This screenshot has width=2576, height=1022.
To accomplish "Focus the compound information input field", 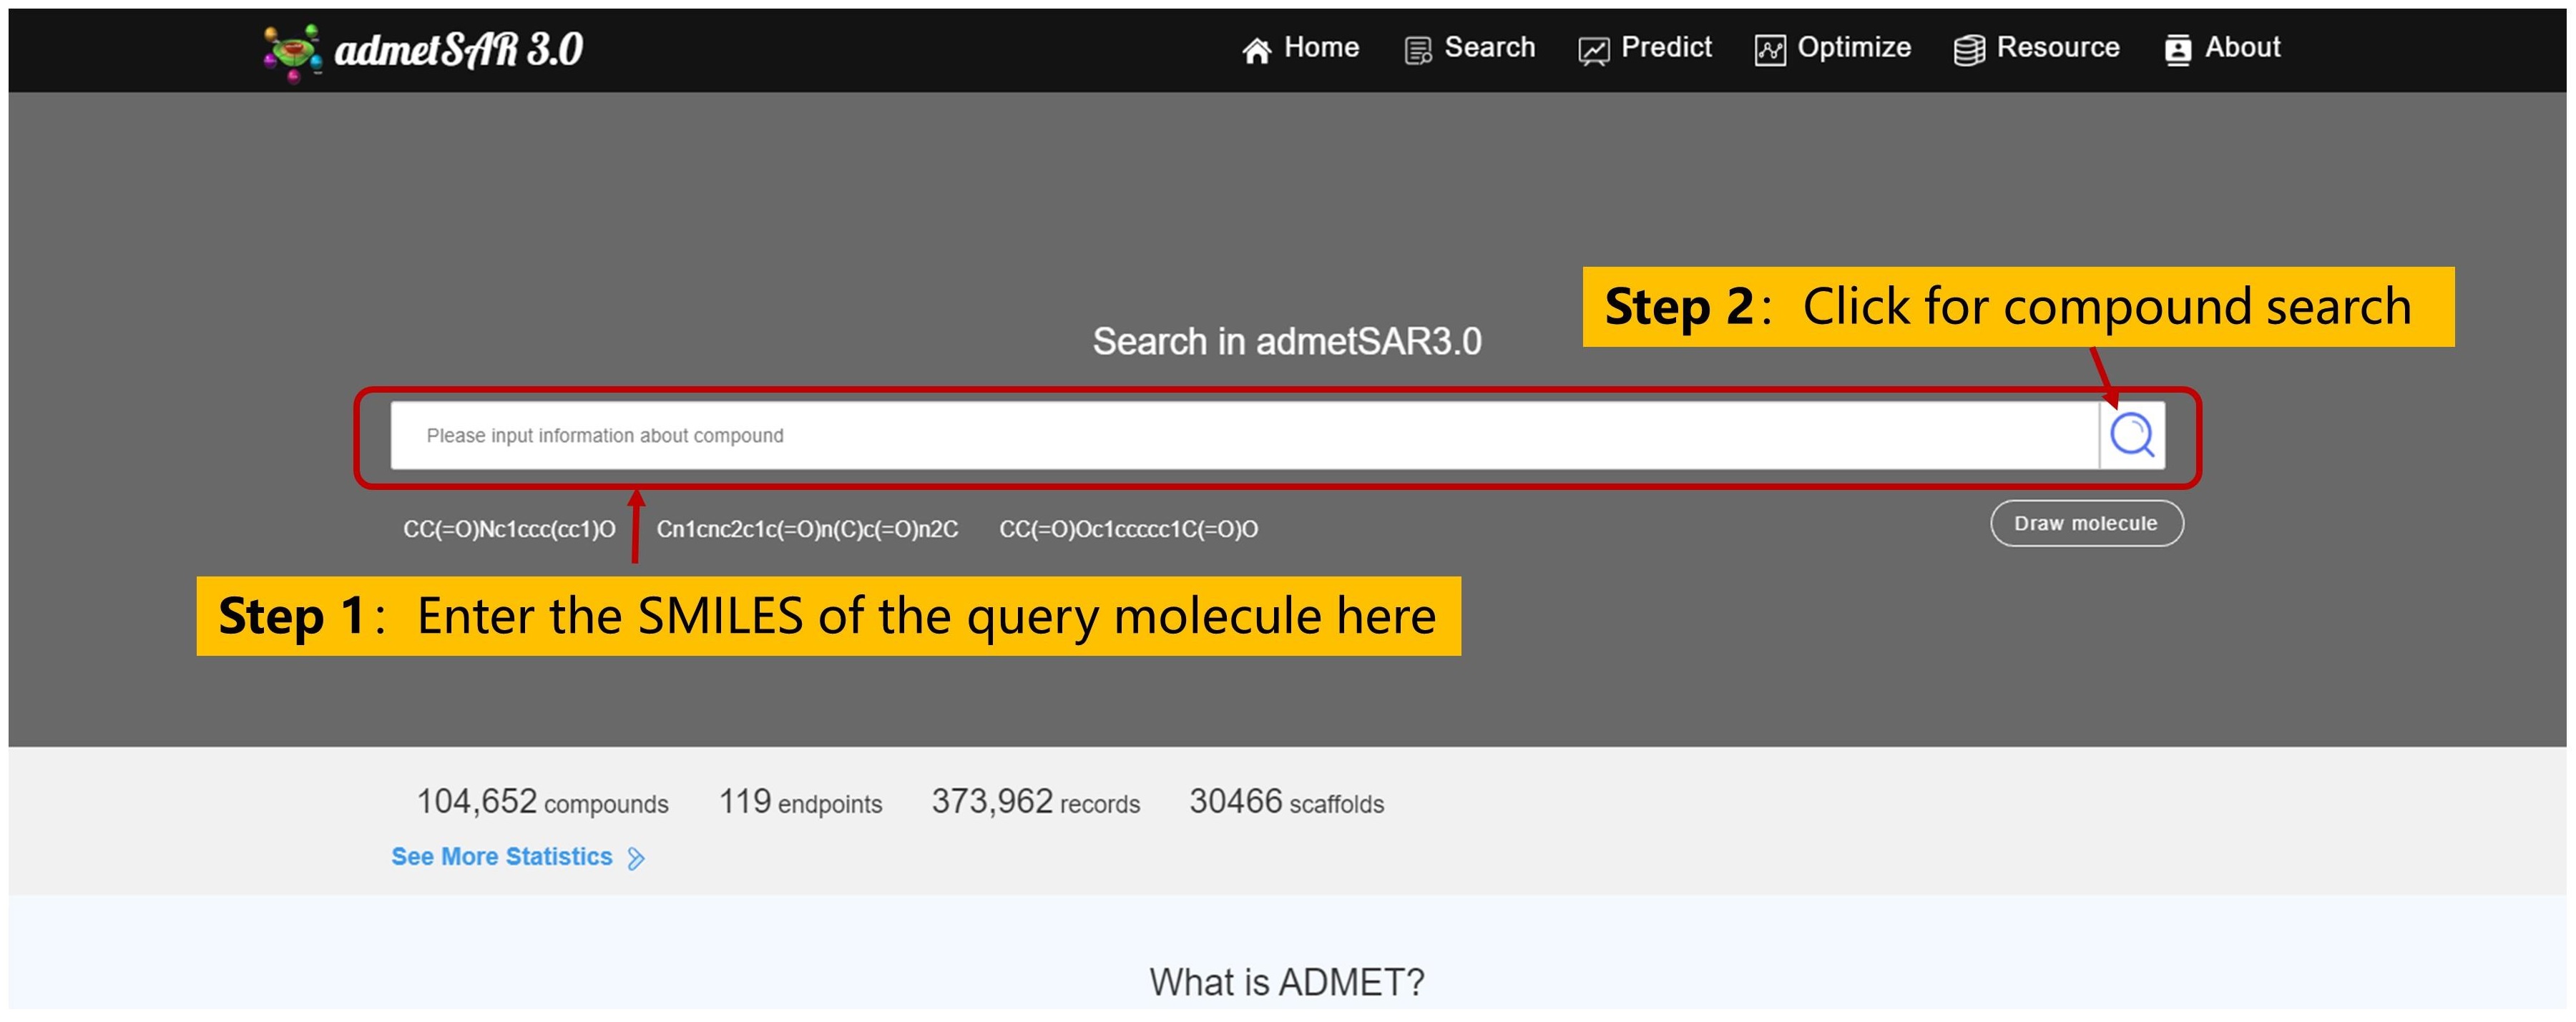I will point(1244,435).
